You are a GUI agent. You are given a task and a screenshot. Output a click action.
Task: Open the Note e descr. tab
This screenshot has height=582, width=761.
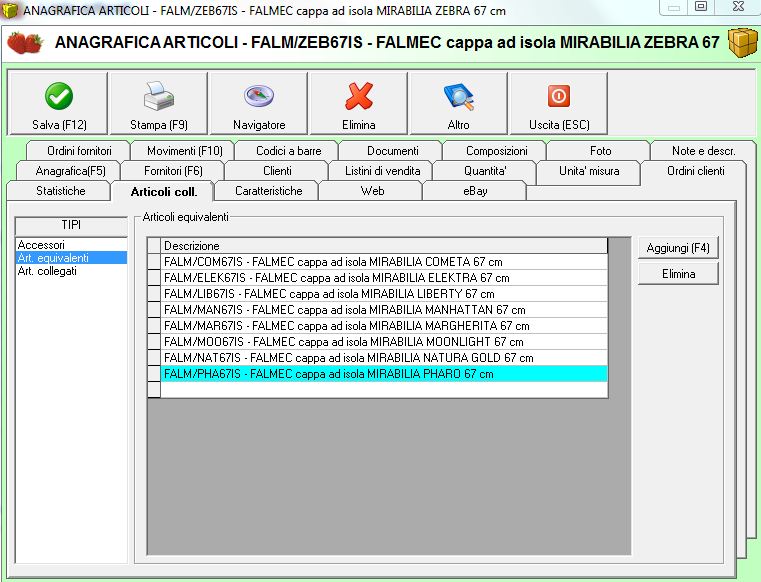[703, 151]
